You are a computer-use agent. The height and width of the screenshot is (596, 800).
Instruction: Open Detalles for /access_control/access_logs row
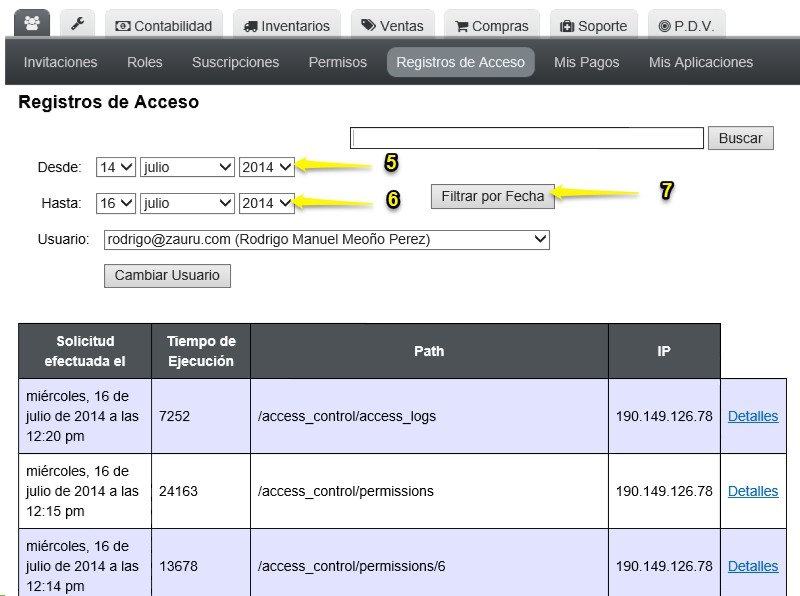pyautogui.click(x=753, y=416)
